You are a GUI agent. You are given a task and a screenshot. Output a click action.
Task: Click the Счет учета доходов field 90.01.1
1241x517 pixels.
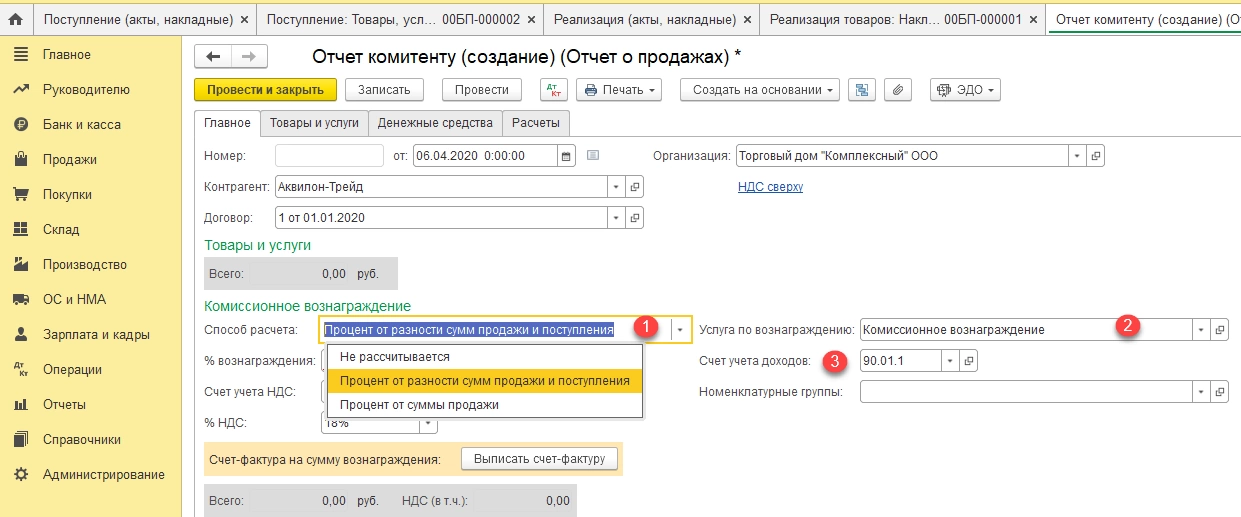[900, 360]
